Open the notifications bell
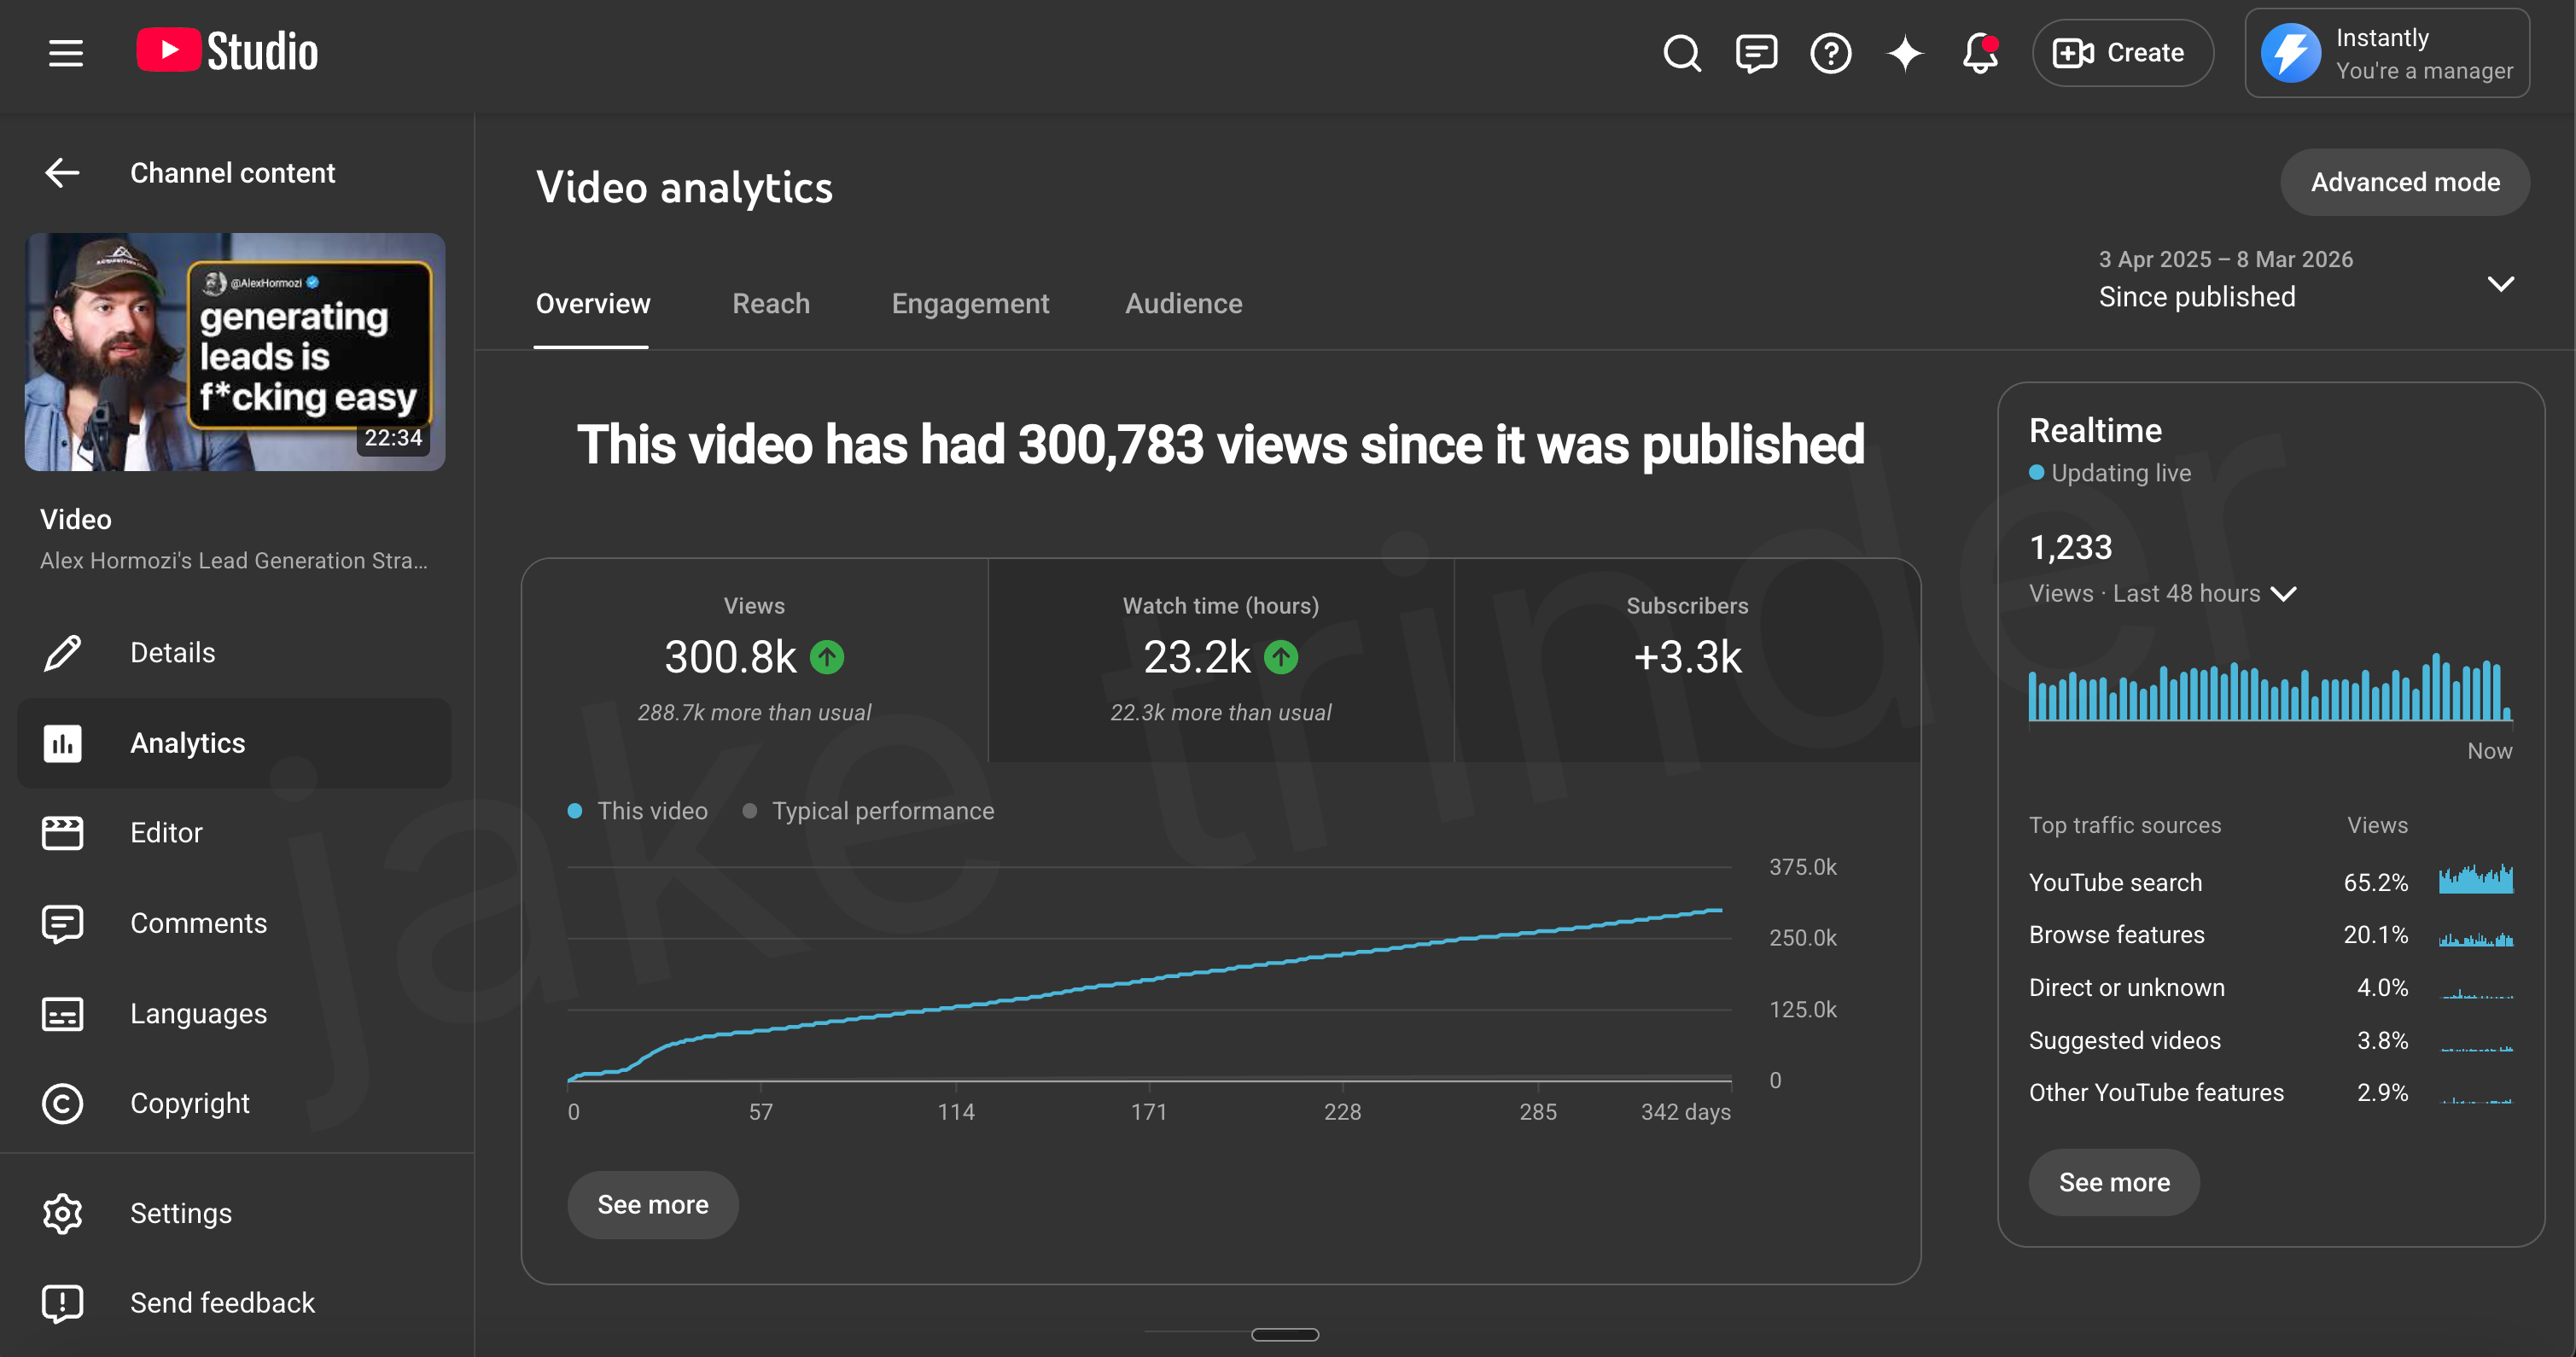Viewport: 2576px width, 1357px height. pos(1979,53)
